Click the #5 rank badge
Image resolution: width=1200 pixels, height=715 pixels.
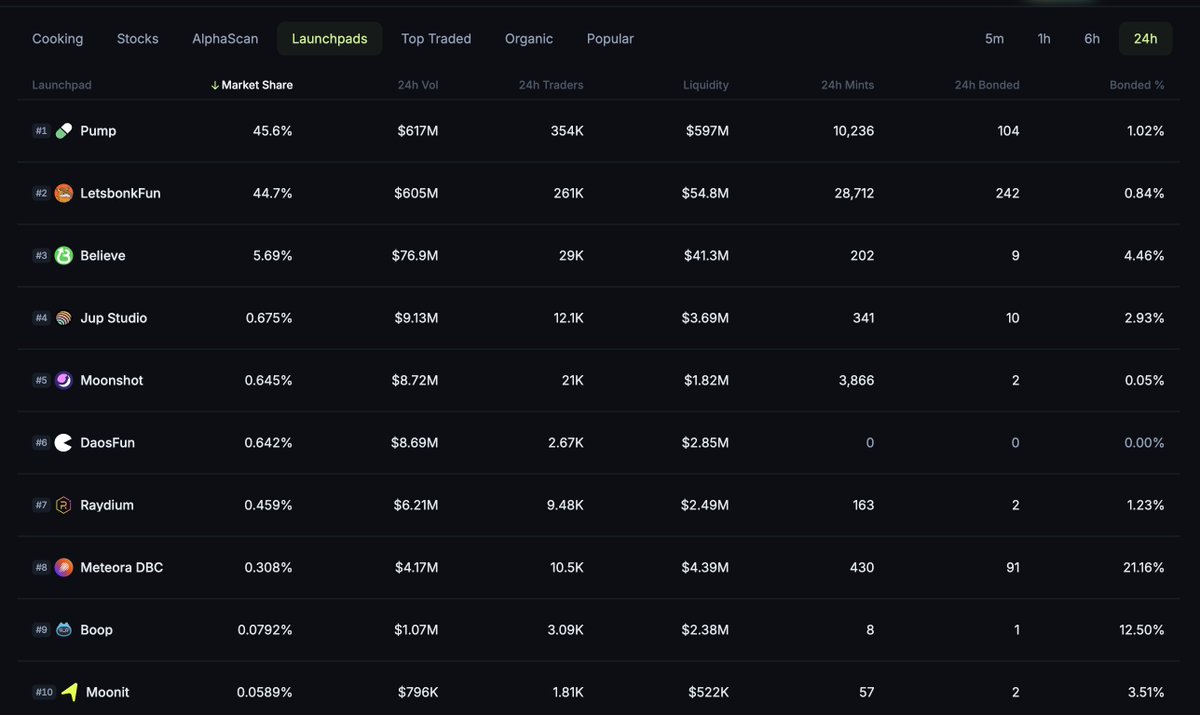point(41,380)
